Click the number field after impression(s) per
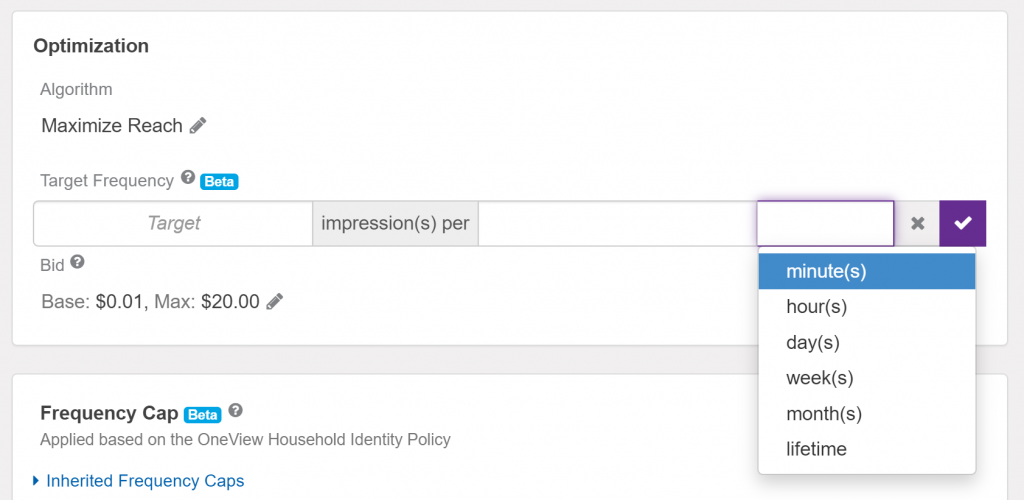Viewport: 1024px width, 500px height. [x=616, y=223]
